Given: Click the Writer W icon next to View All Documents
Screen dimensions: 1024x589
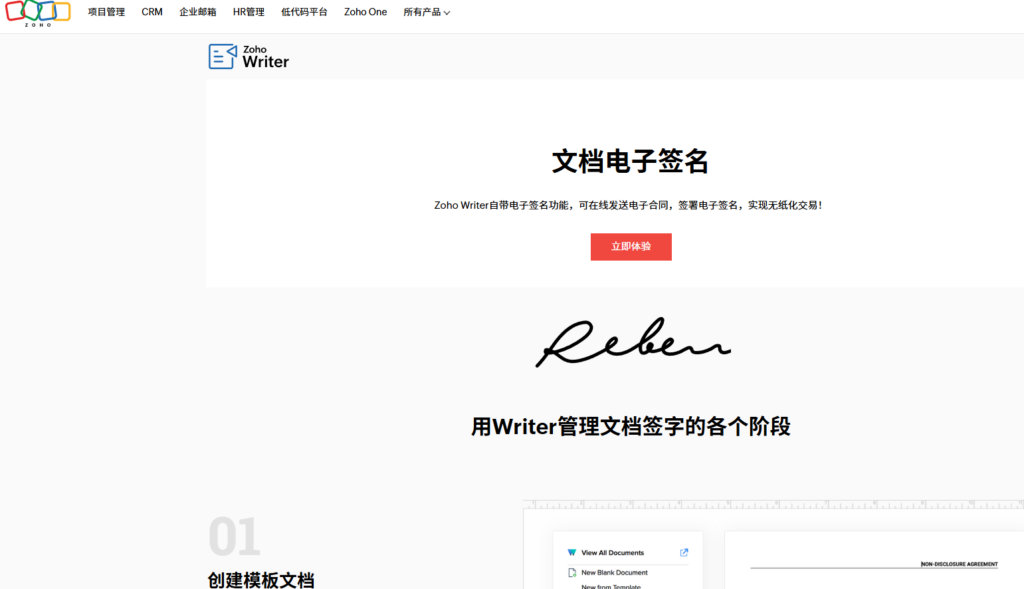Looking at the screenshot, I should tap(572, 552).
